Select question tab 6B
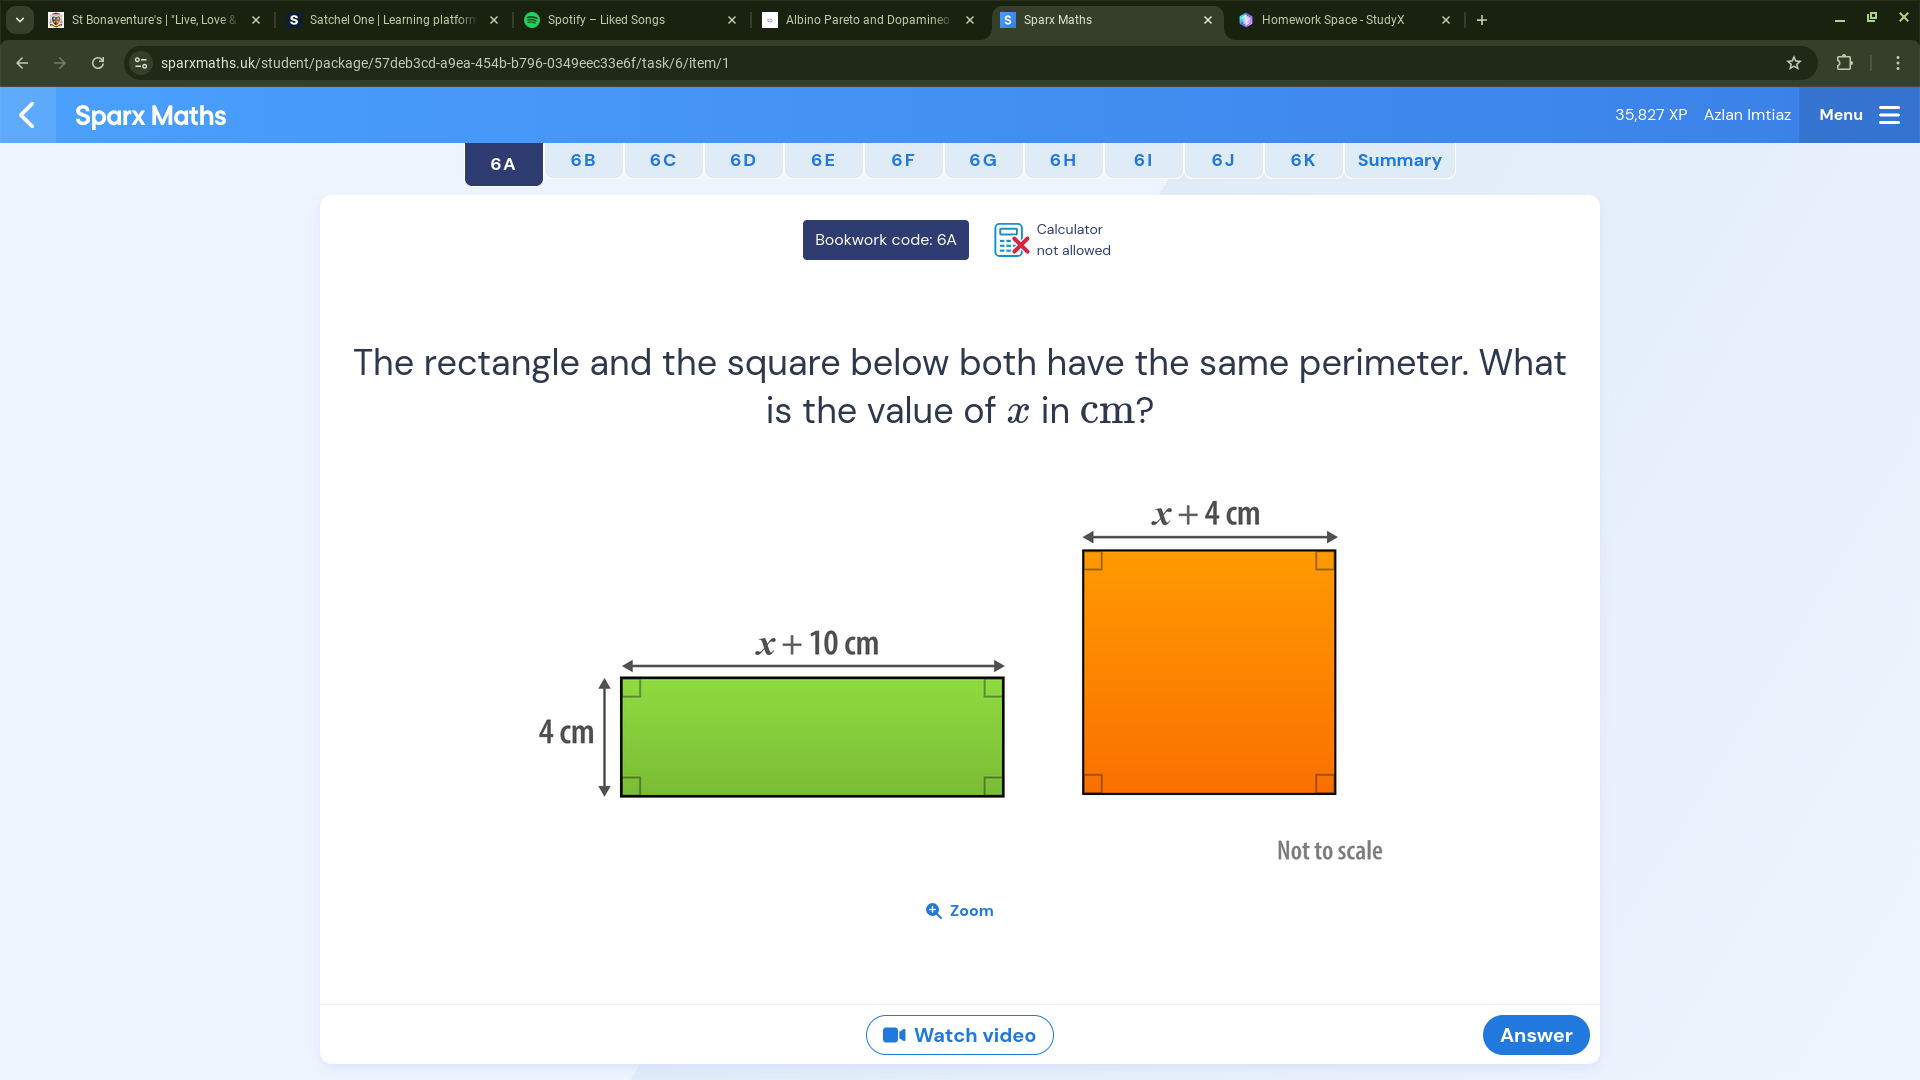The height and width of the screenshot is (1080, 1920). coord(584,160)
